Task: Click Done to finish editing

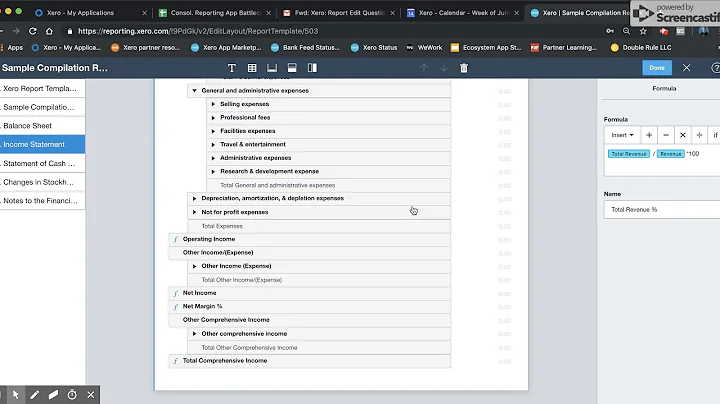Action: click(x=657, y=67)
